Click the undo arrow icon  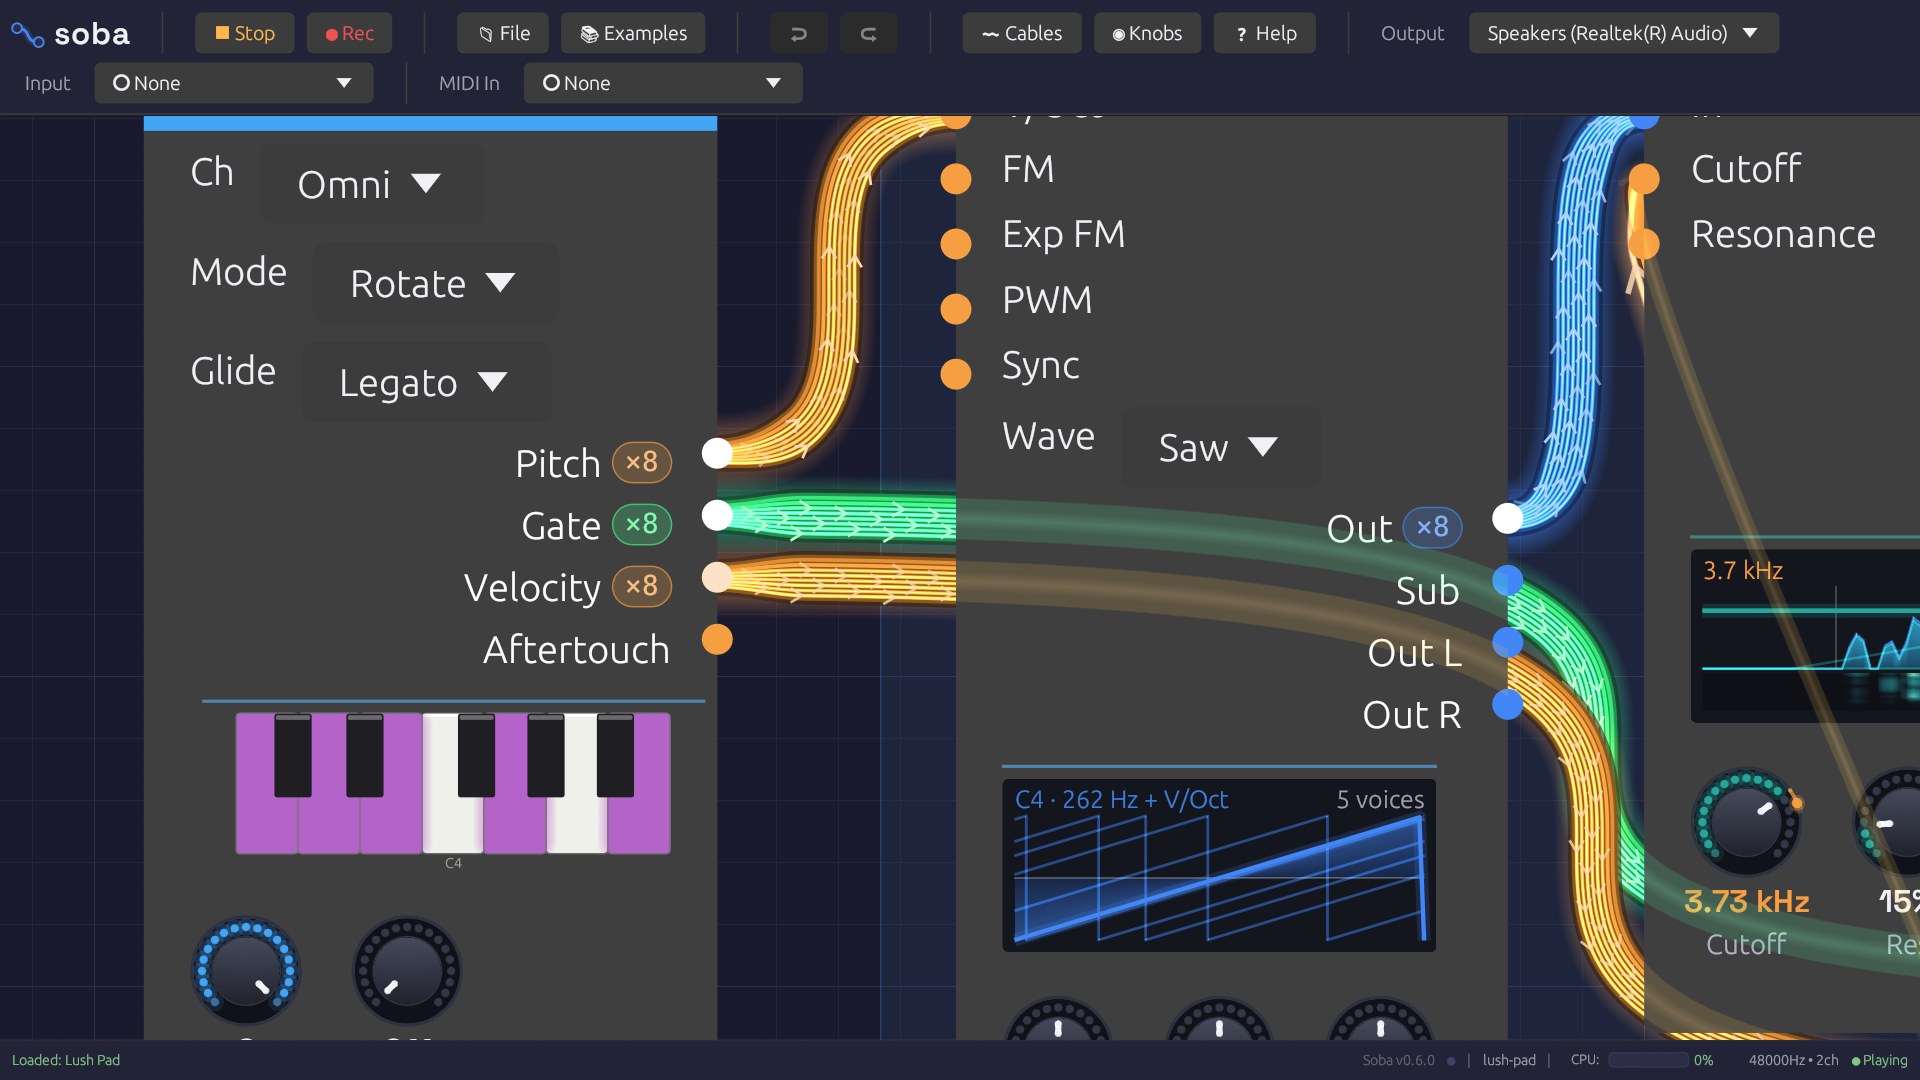point(798,33)
